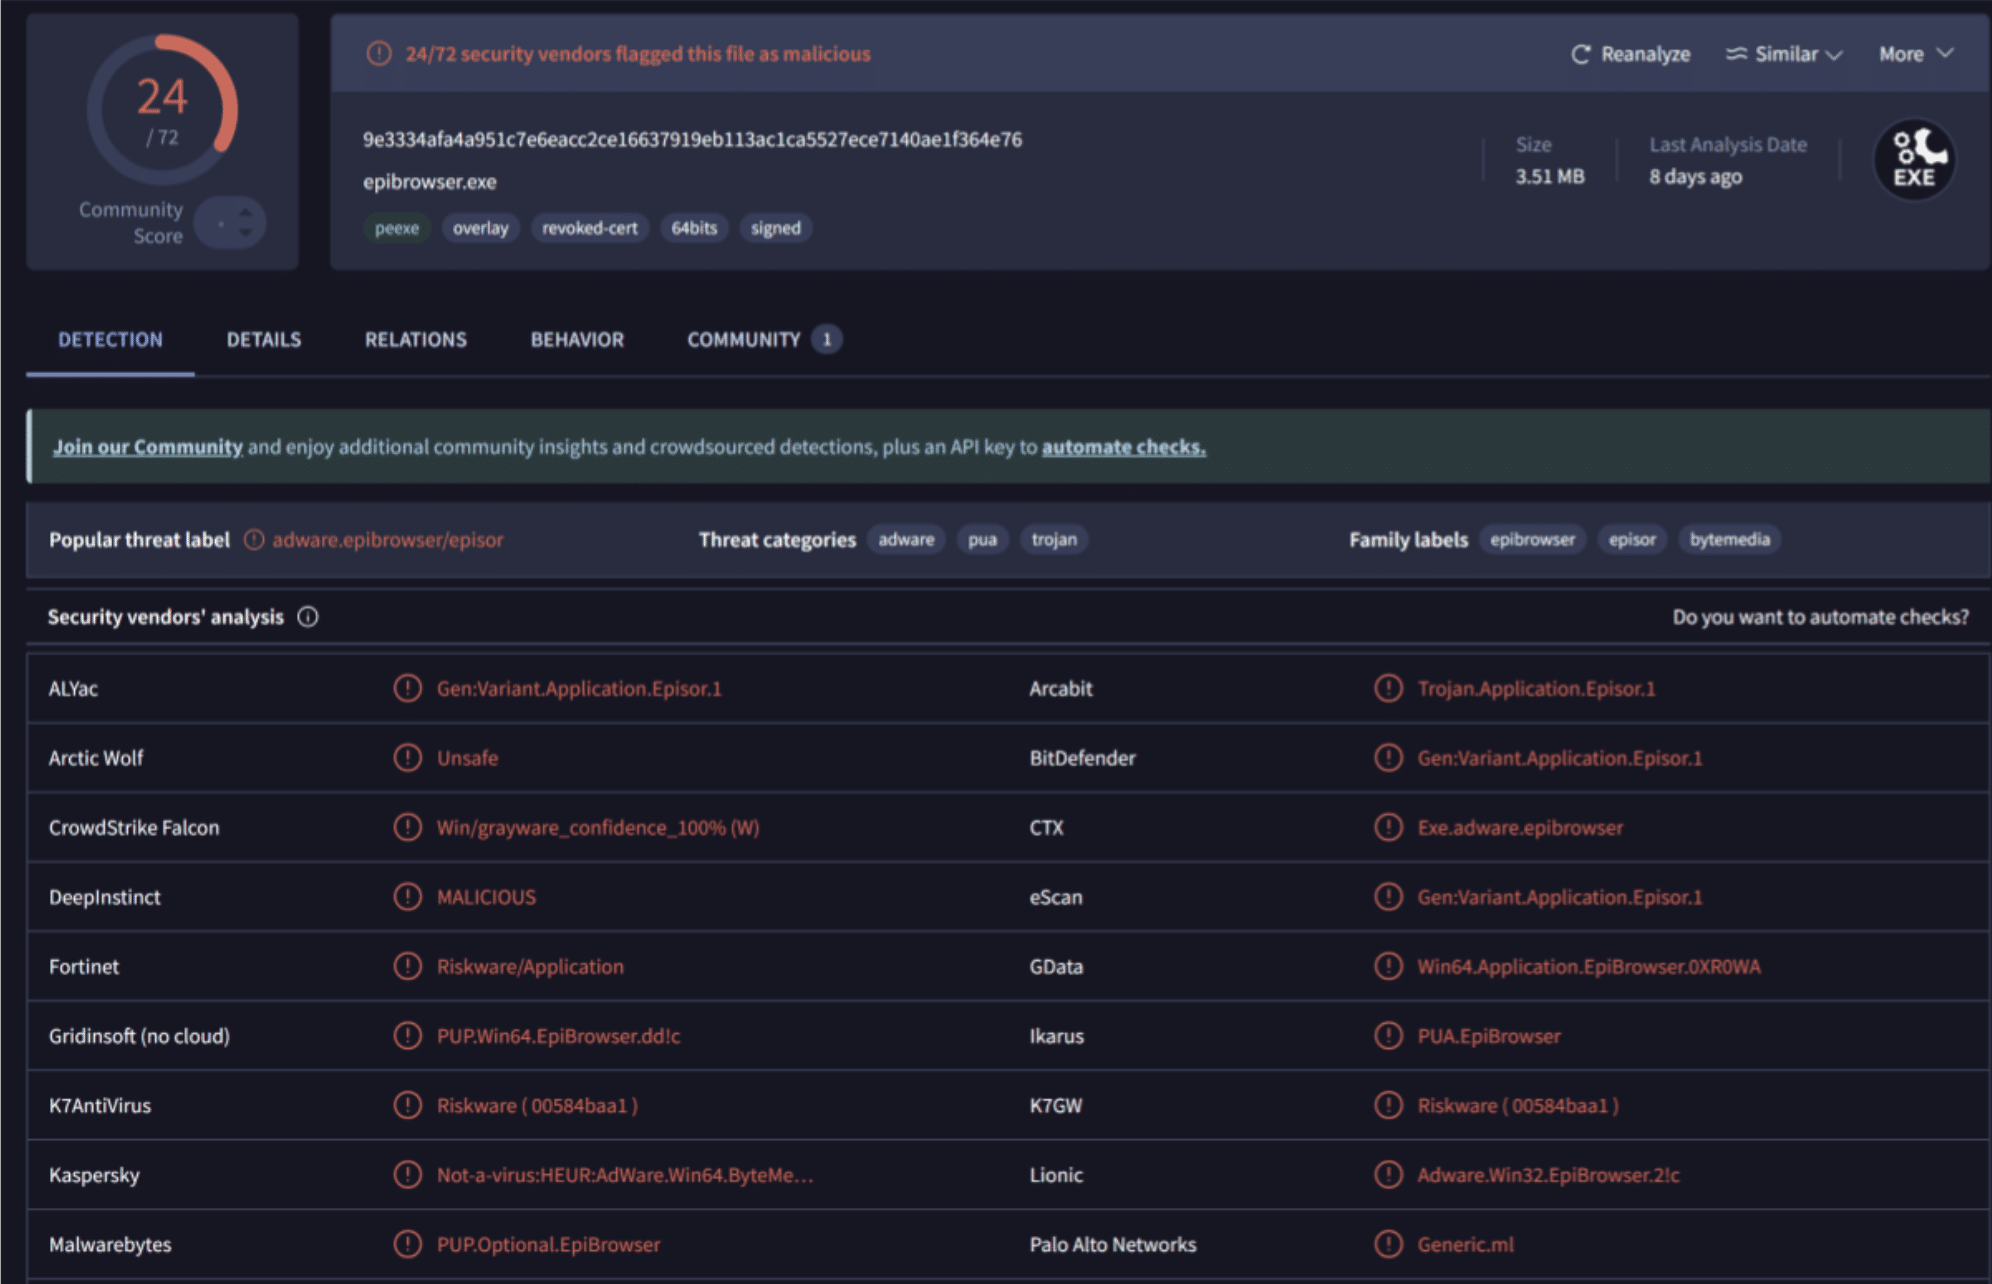Click the 3.51 MB size value
Viewport: 1992px width, 1284px height.
(1549, 177)
